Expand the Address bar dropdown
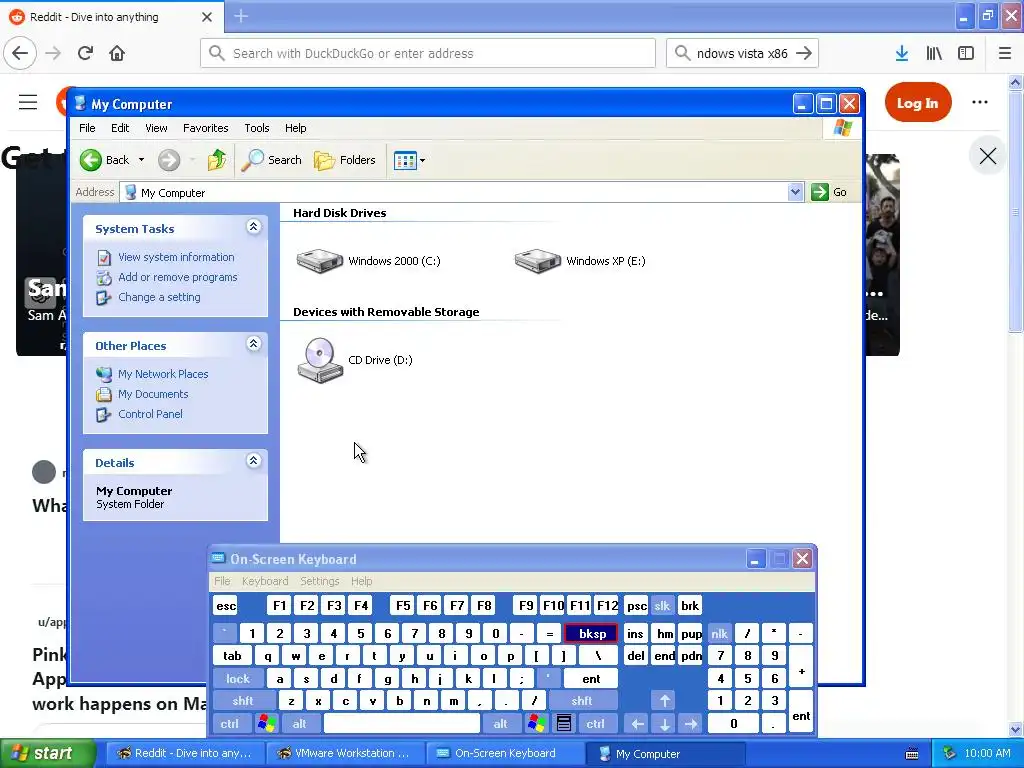The width and height of the screenshot is (1024, 768). (x=795, y=192)
